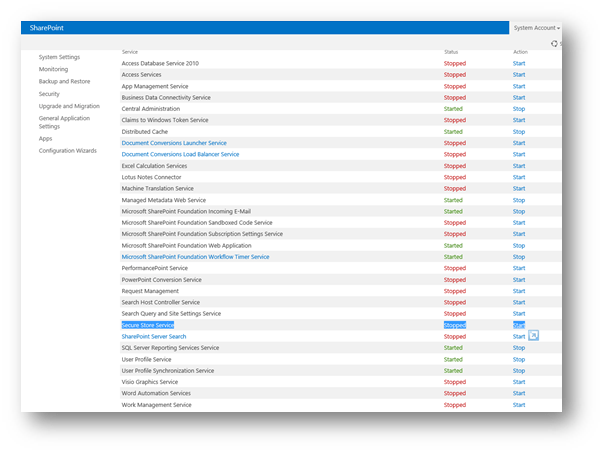Open Document Conversions Launcher Service link

point(174,143)
